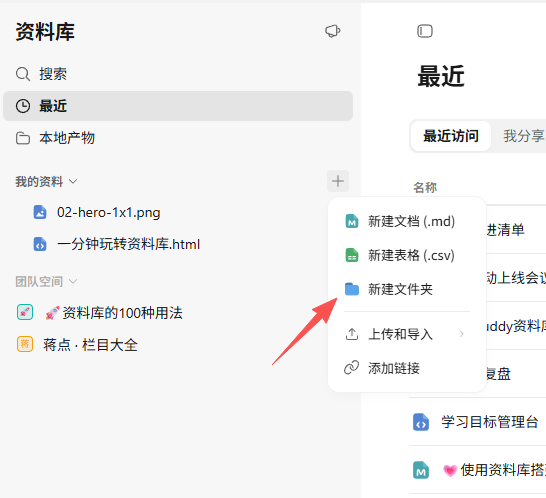546x498 pixels.
Task: Click the blue folder icon of 新建文件夹
Action: click(x=352, y=289)
